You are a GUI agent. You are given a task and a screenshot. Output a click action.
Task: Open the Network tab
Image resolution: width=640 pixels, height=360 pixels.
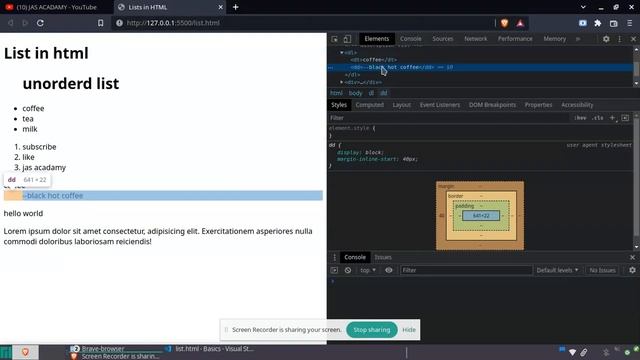click(x=476, y=39)
